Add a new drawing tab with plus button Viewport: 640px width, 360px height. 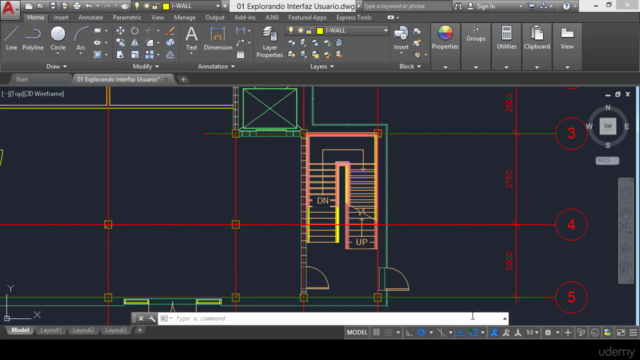pyautogui.click(x=183, y=79)
